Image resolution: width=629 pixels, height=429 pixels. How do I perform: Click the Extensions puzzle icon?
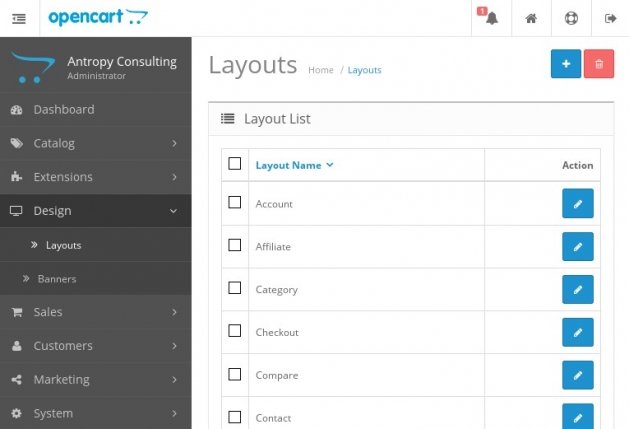pyautogui.click(x=16, y=177)
